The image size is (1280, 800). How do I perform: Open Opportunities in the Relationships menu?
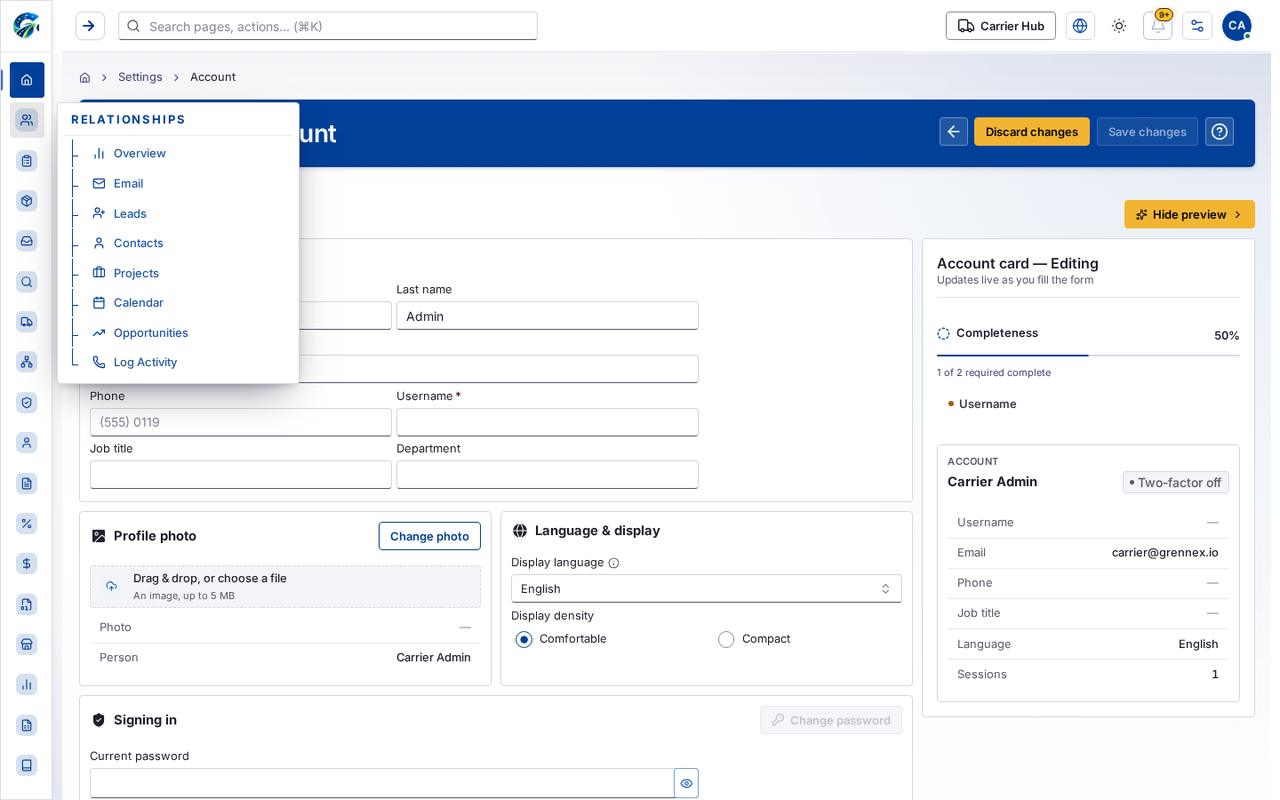151,333
